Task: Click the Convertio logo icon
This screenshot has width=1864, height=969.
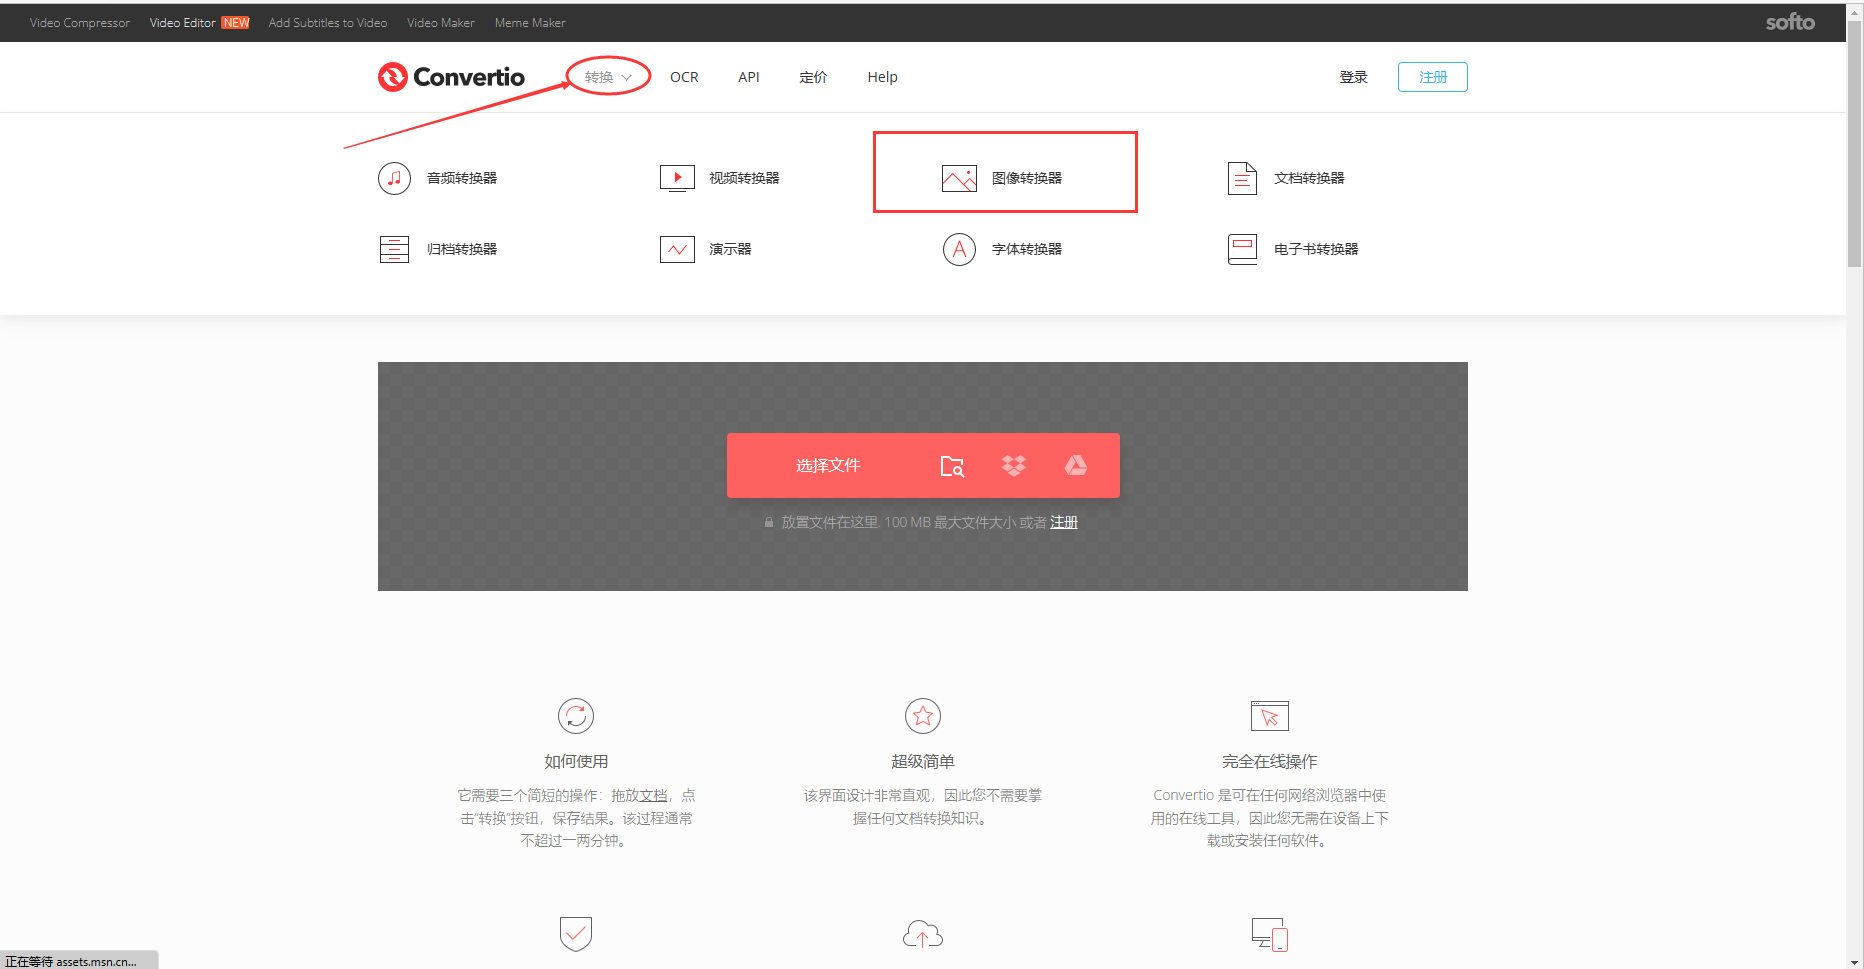Action: coord(393,77)
